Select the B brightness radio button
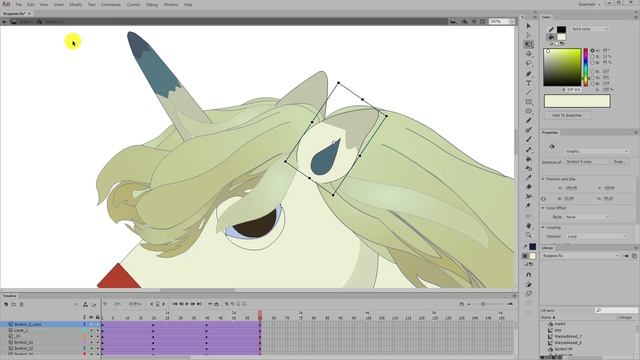Image resolution: width=640 pixels, height=360 pixels. click(x=593, y=63)
